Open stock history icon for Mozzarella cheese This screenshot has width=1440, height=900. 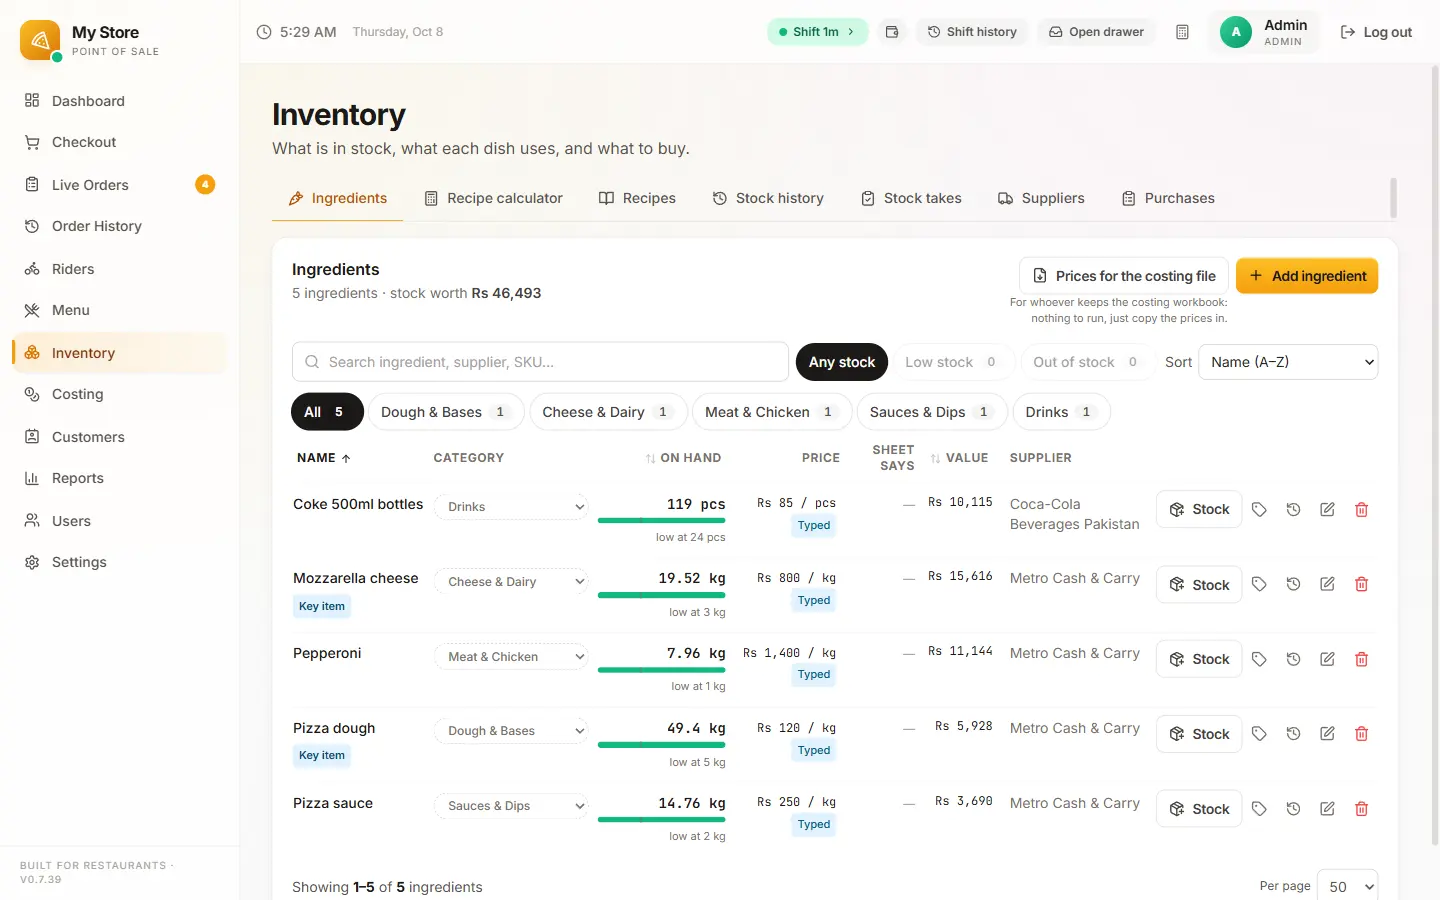point(1293,584)
